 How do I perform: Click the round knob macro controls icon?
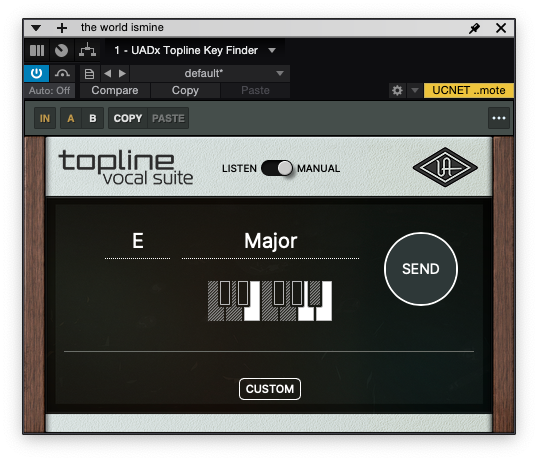click(61, 50)
